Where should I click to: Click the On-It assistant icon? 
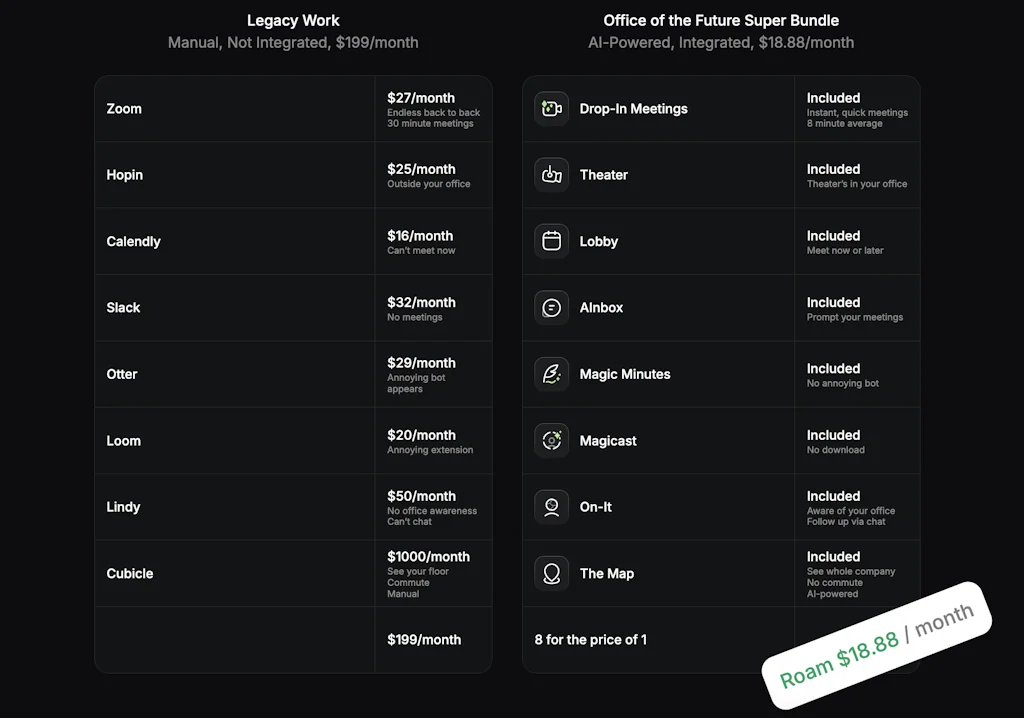(551, 507)
